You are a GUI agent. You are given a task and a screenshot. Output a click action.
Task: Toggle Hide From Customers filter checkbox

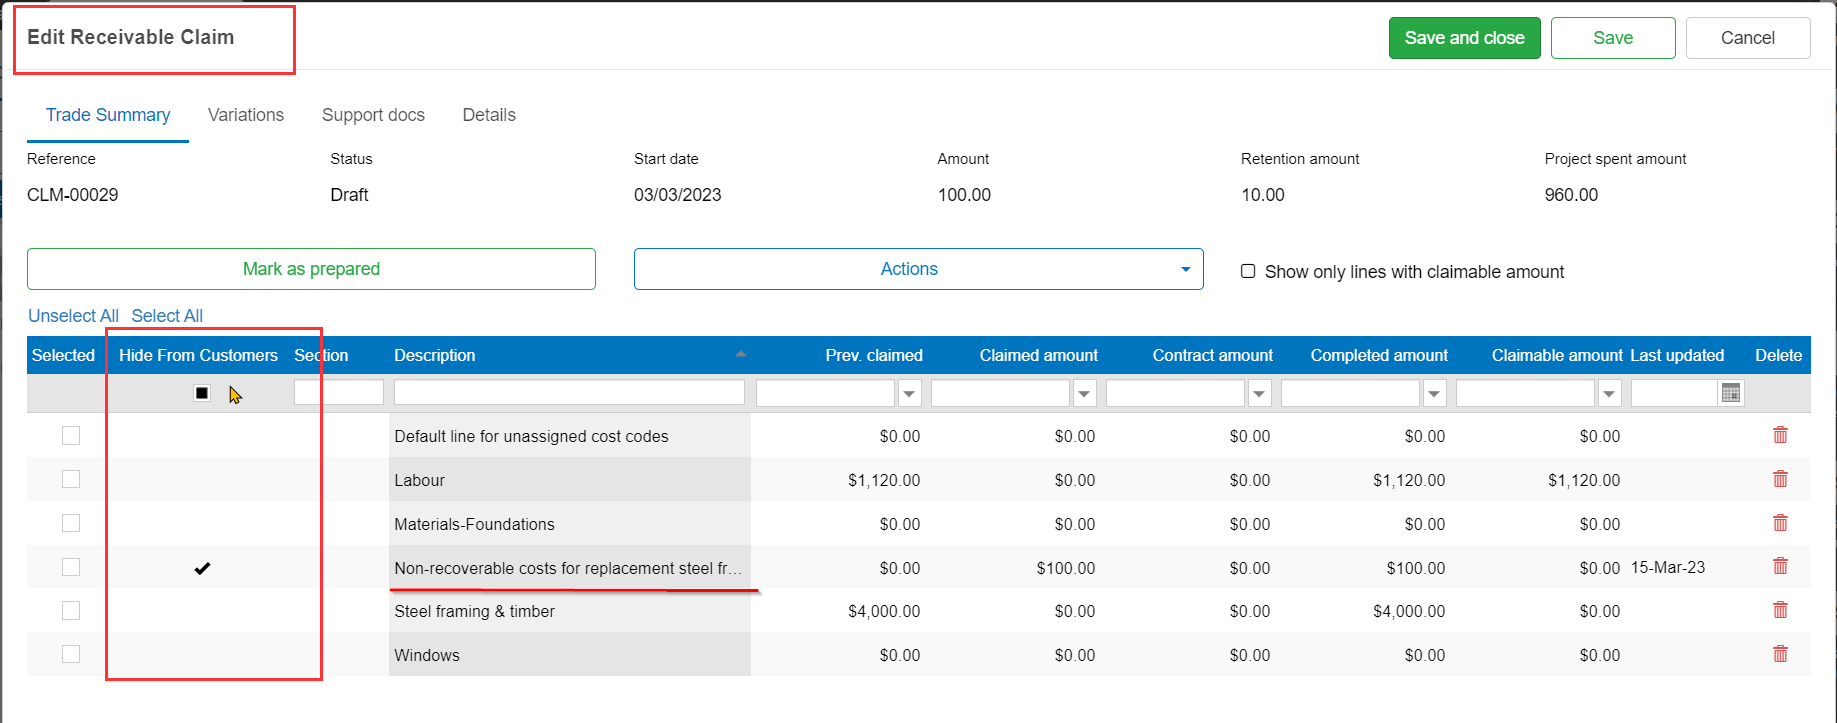tap(202, 393)
